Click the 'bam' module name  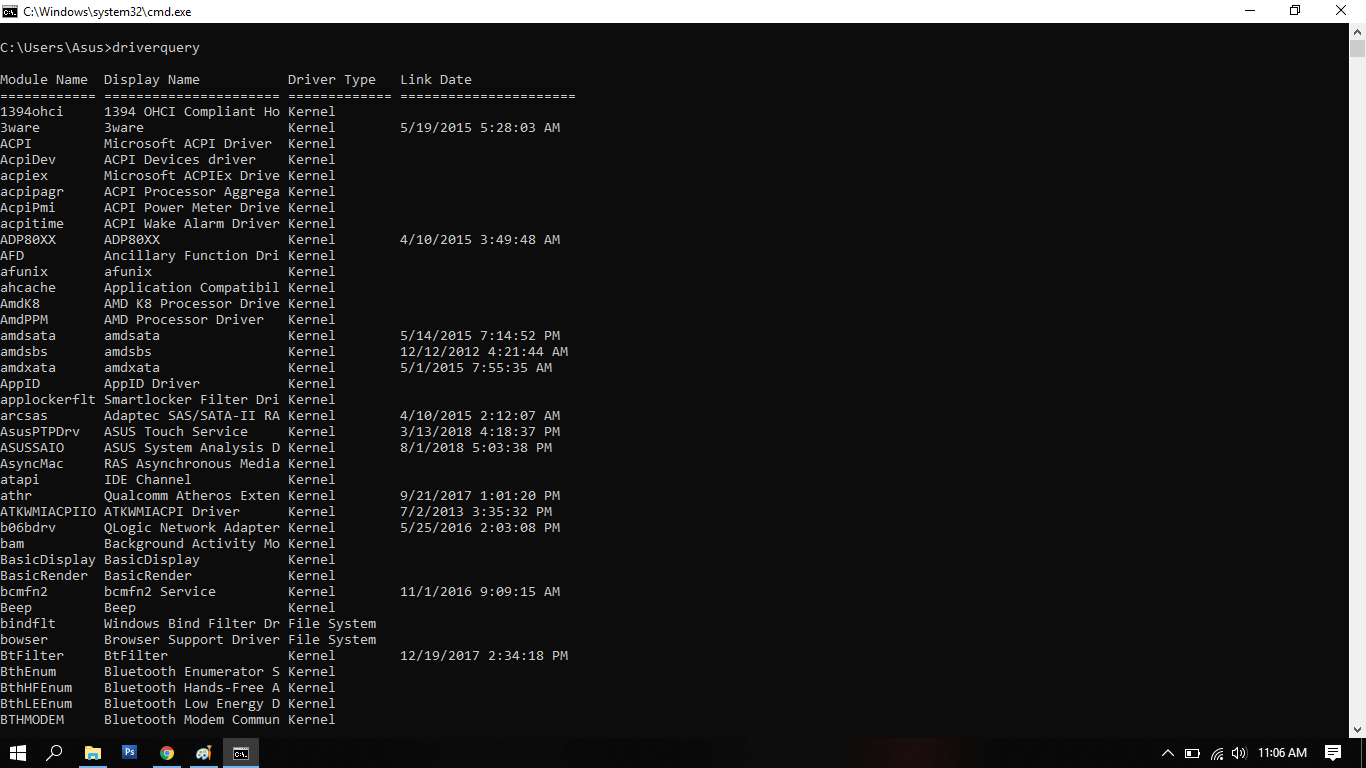pyautogui.click(x=12, y=544)
